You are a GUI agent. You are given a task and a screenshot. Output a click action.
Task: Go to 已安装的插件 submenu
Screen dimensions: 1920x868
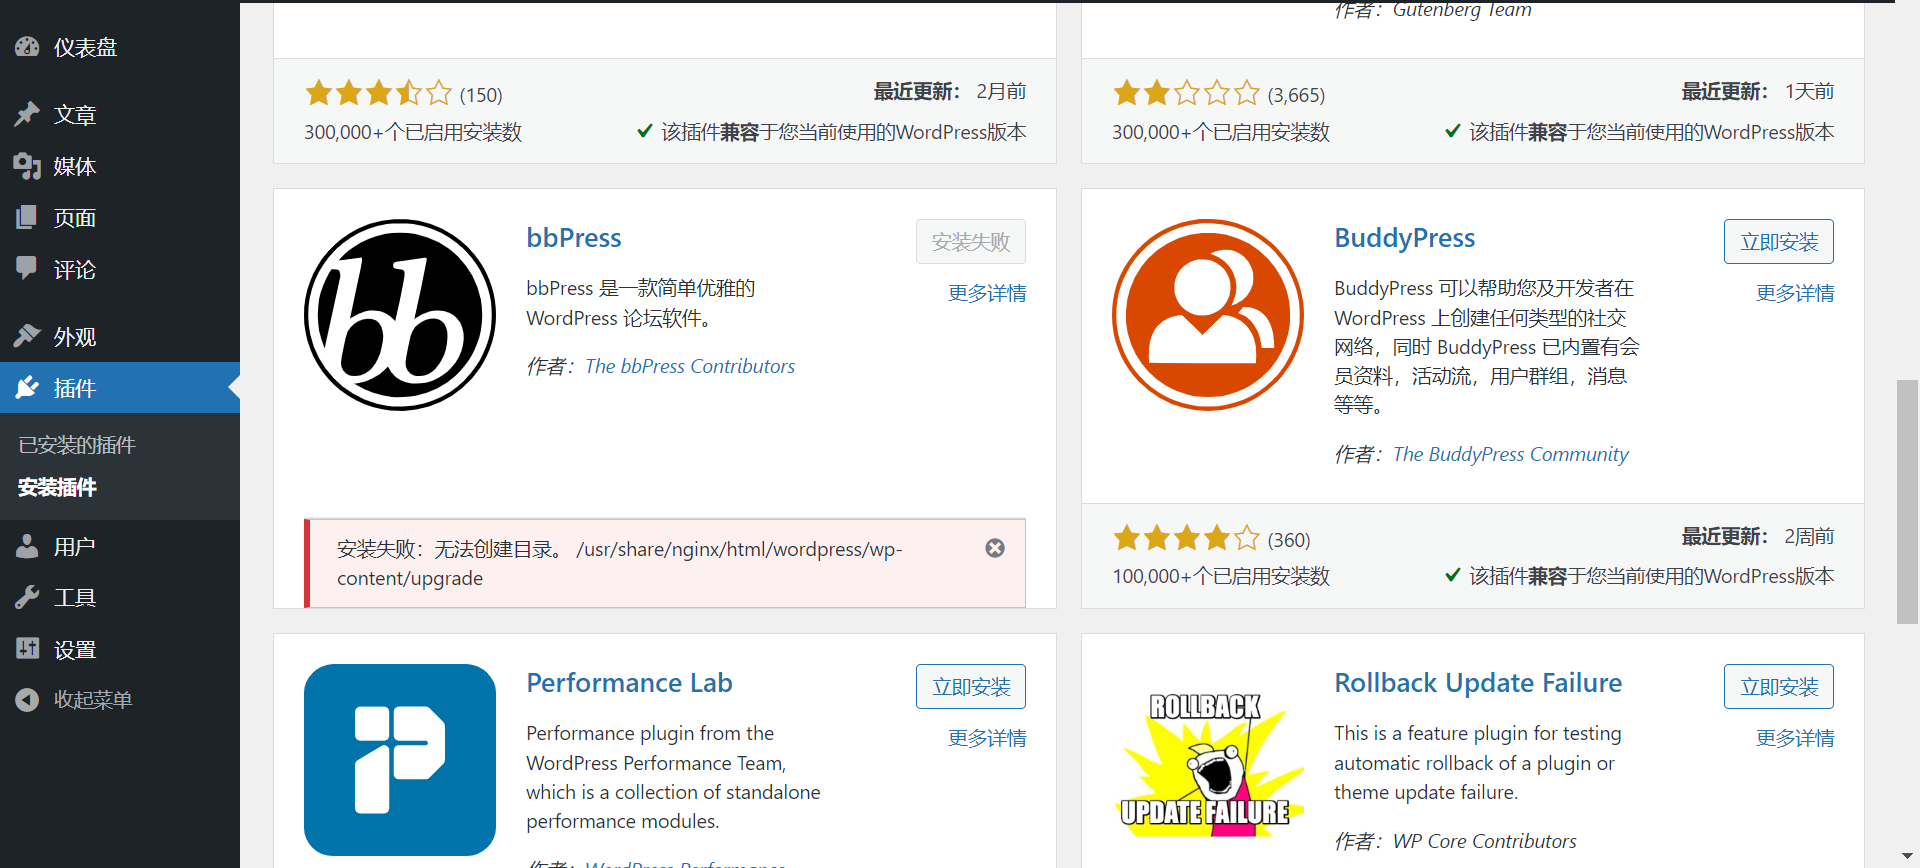[x=77, y=445]
